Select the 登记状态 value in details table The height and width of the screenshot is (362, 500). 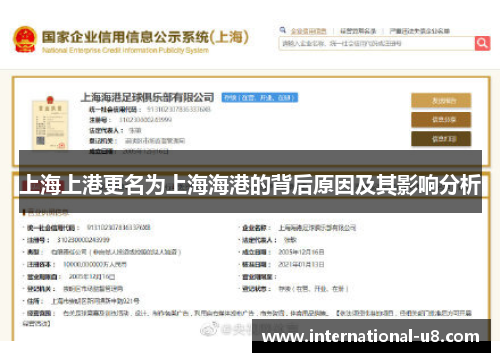coord(313,289)
